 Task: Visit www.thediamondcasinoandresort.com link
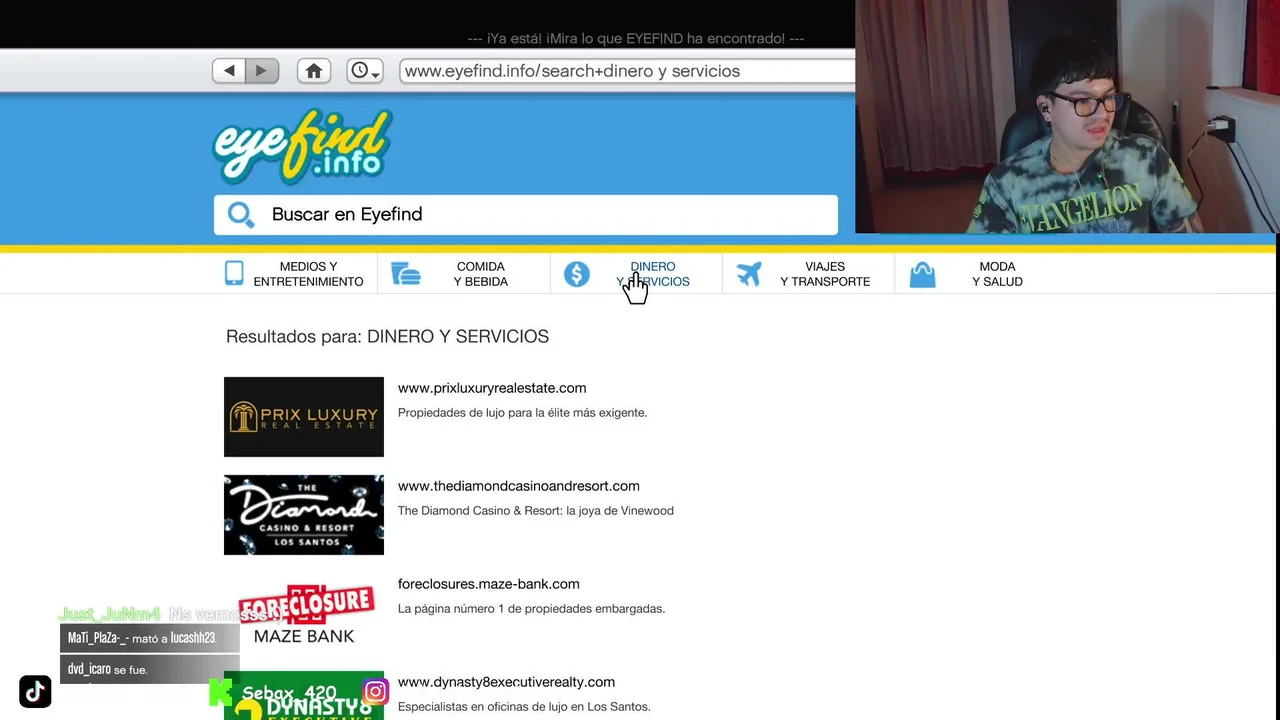point(518,486)
